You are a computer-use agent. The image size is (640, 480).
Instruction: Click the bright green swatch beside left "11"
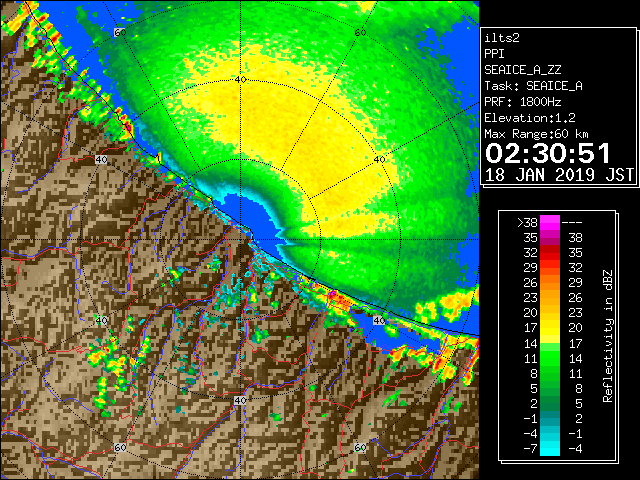tap(550, 358)
